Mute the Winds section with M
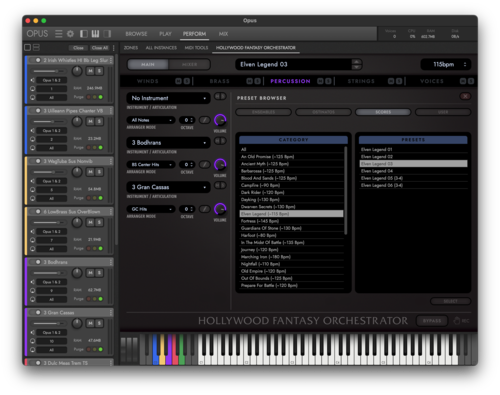 click(x=179, y=81)
